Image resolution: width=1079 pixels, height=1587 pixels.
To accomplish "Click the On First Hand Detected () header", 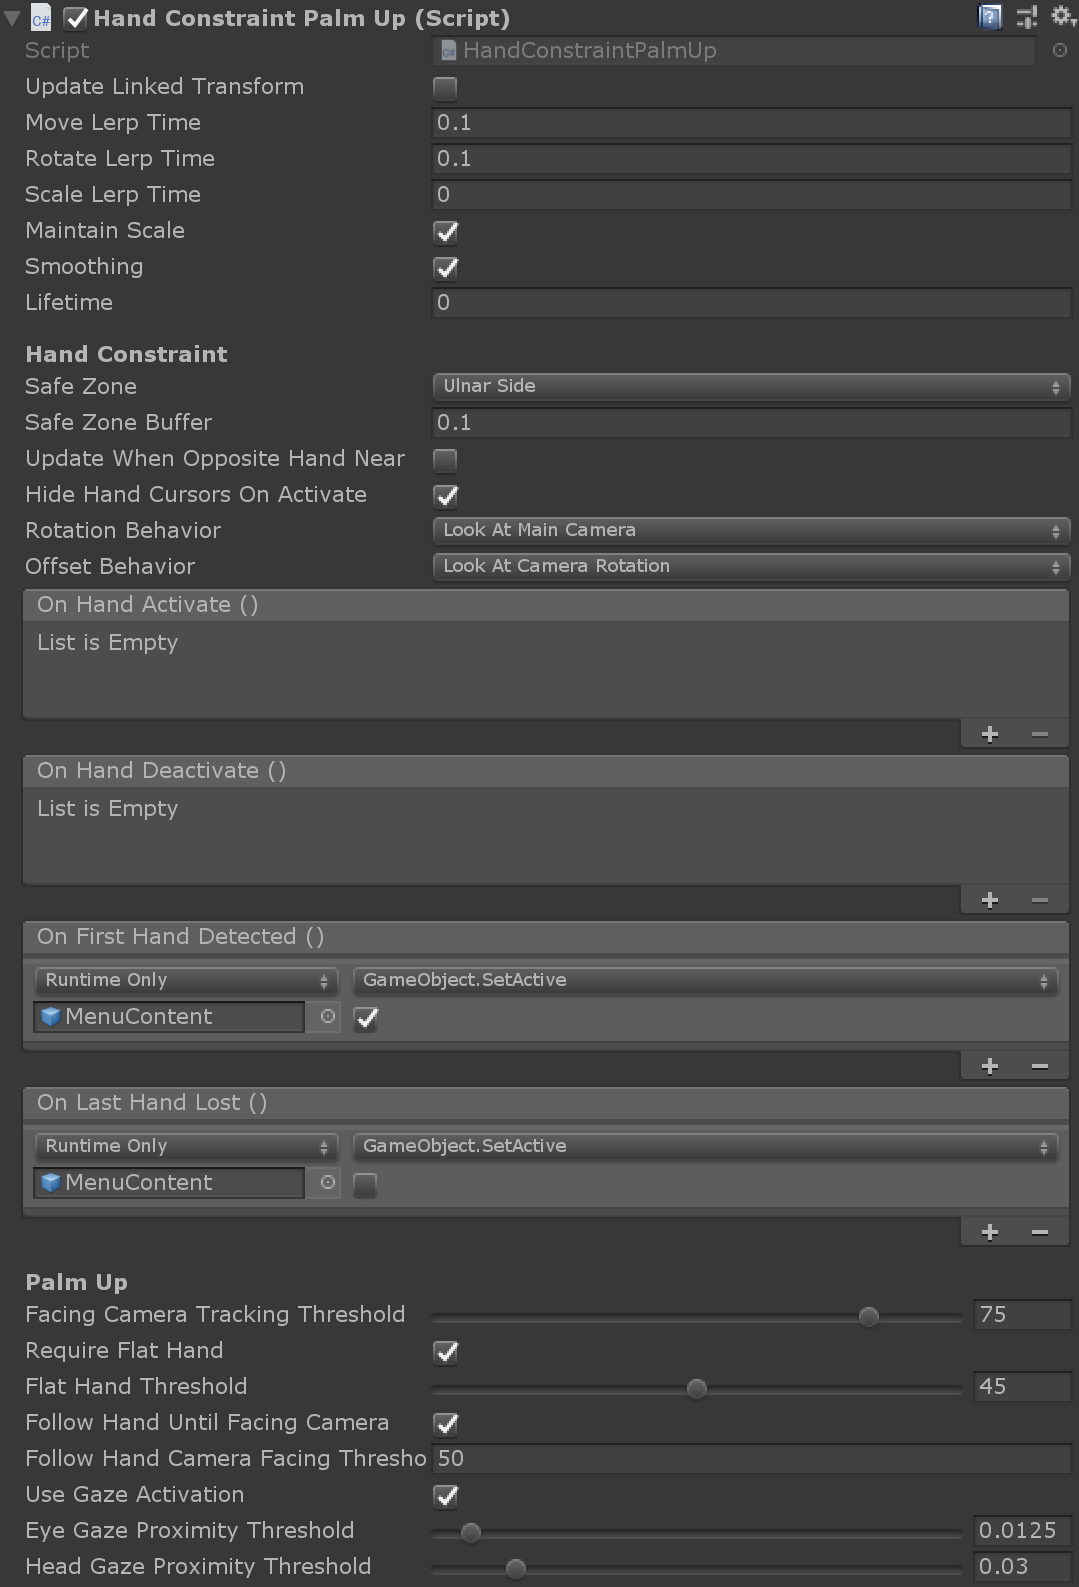I will [x=545, y=937].
